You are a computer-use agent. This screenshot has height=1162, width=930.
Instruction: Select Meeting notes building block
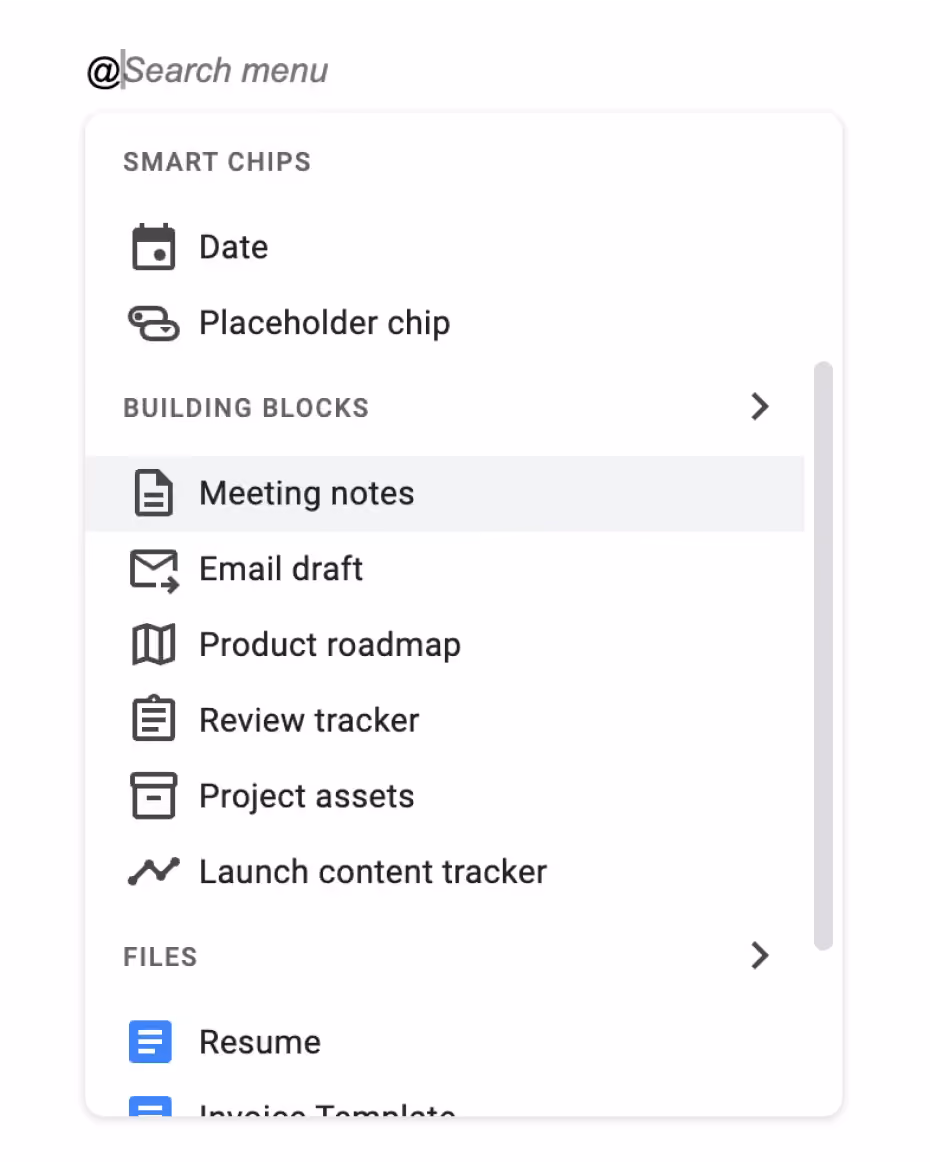[445, 494]
